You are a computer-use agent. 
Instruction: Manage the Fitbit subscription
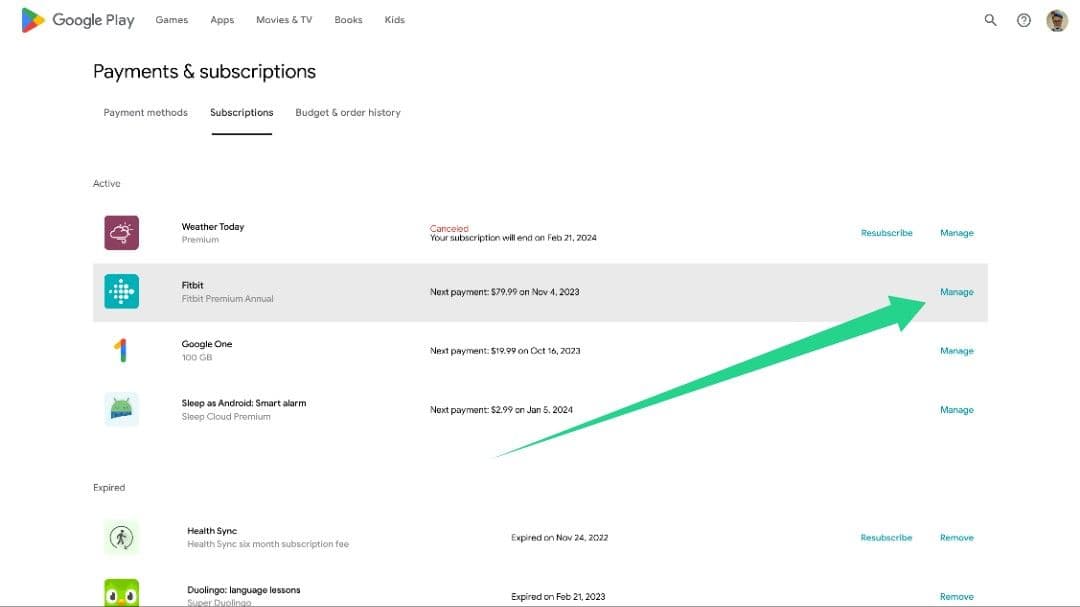click(956, 292)
